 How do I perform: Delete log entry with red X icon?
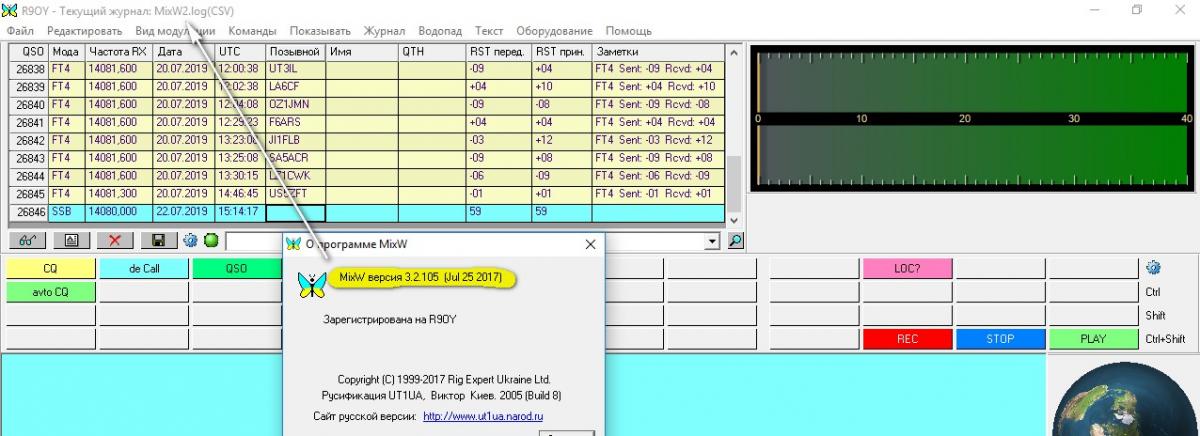115,241
